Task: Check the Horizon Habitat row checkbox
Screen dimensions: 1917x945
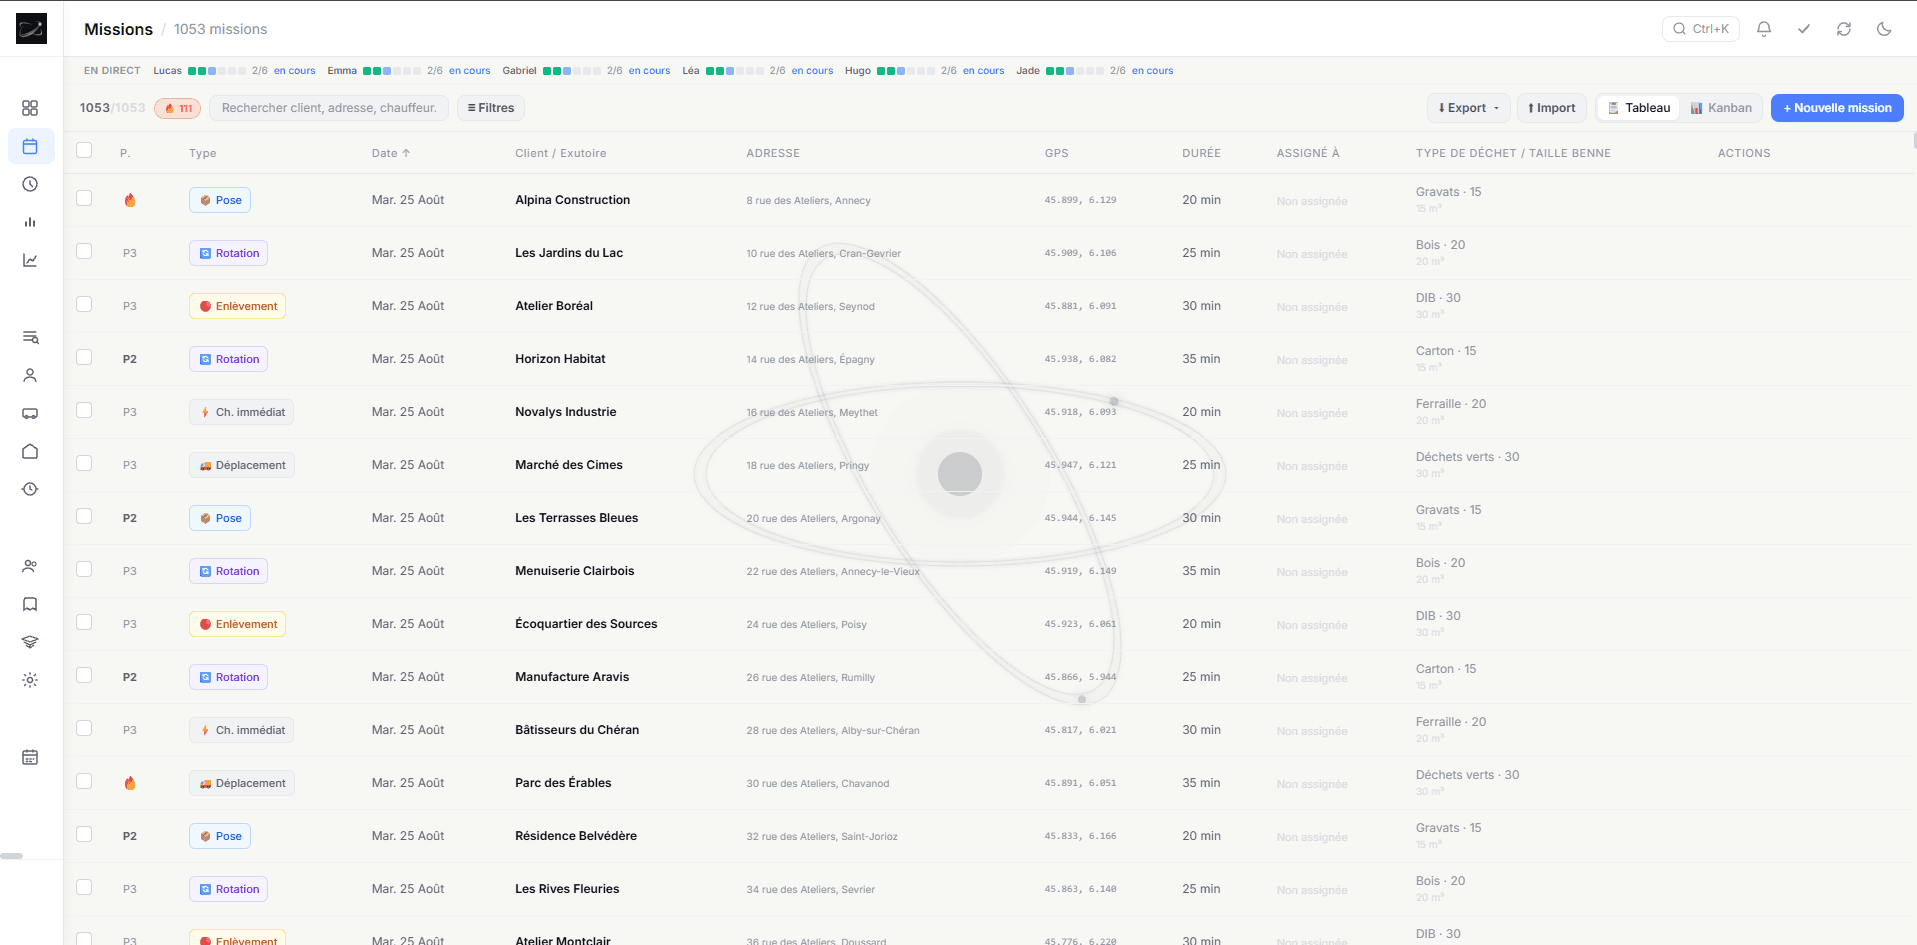Action: point(84,357)
